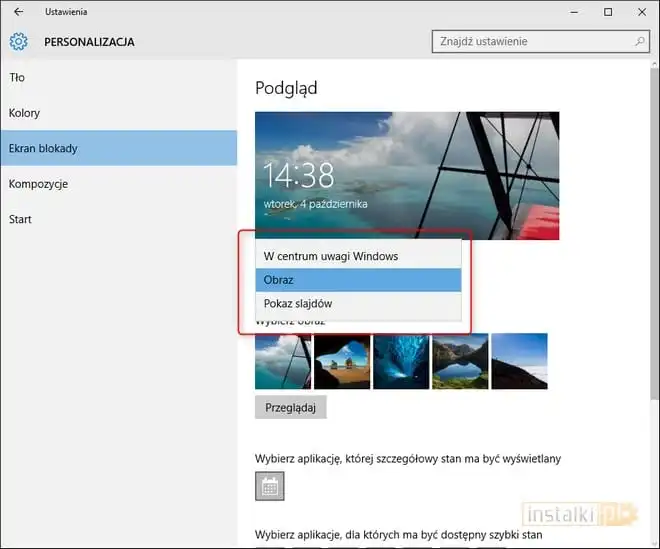This screenshot has height=549, width=660.
Task: Pick the blue underwater thumbnail
Action: (x=401, y=361)
